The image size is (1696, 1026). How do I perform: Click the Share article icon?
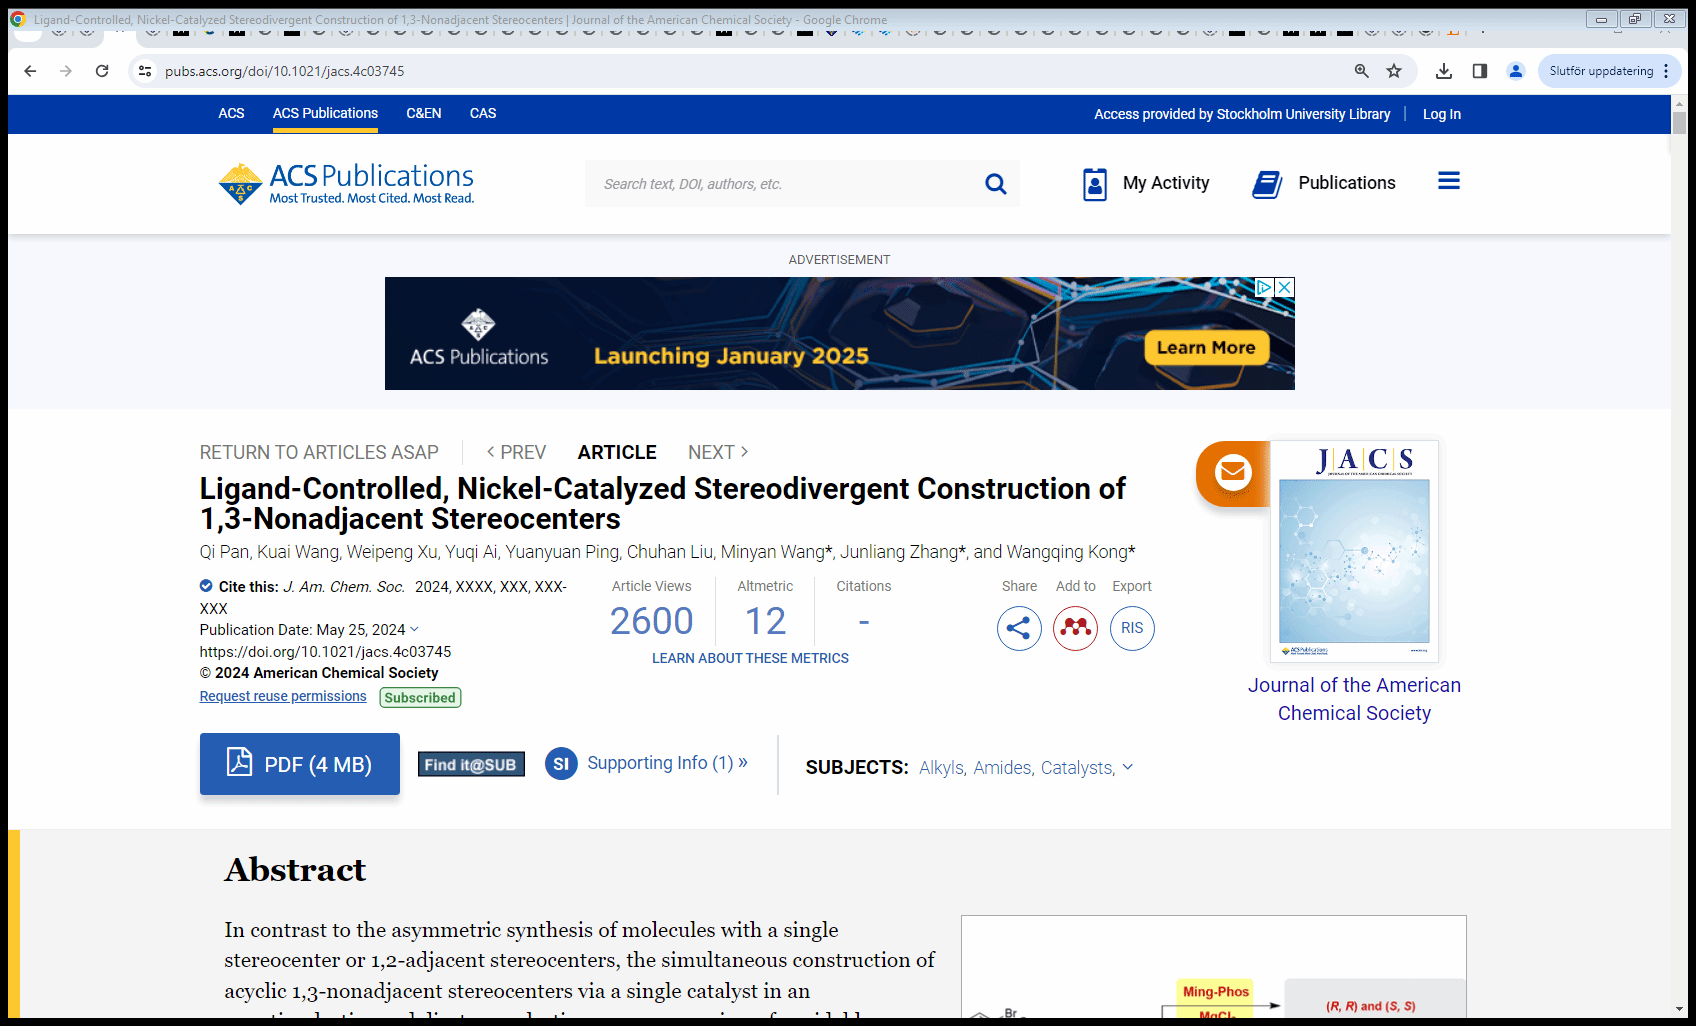point(1018,628)
